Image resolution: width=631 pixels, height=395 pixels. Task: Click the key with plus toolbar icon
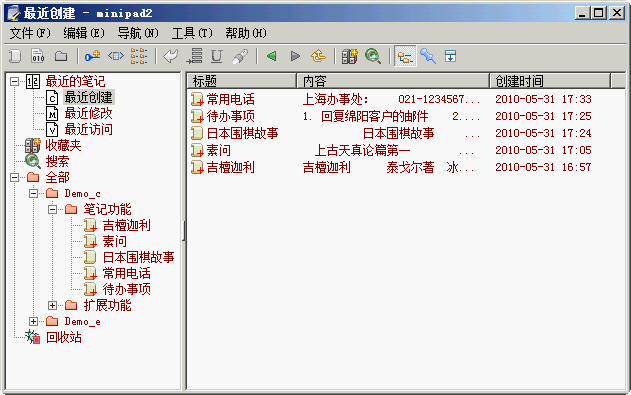[x=93, y=56]
